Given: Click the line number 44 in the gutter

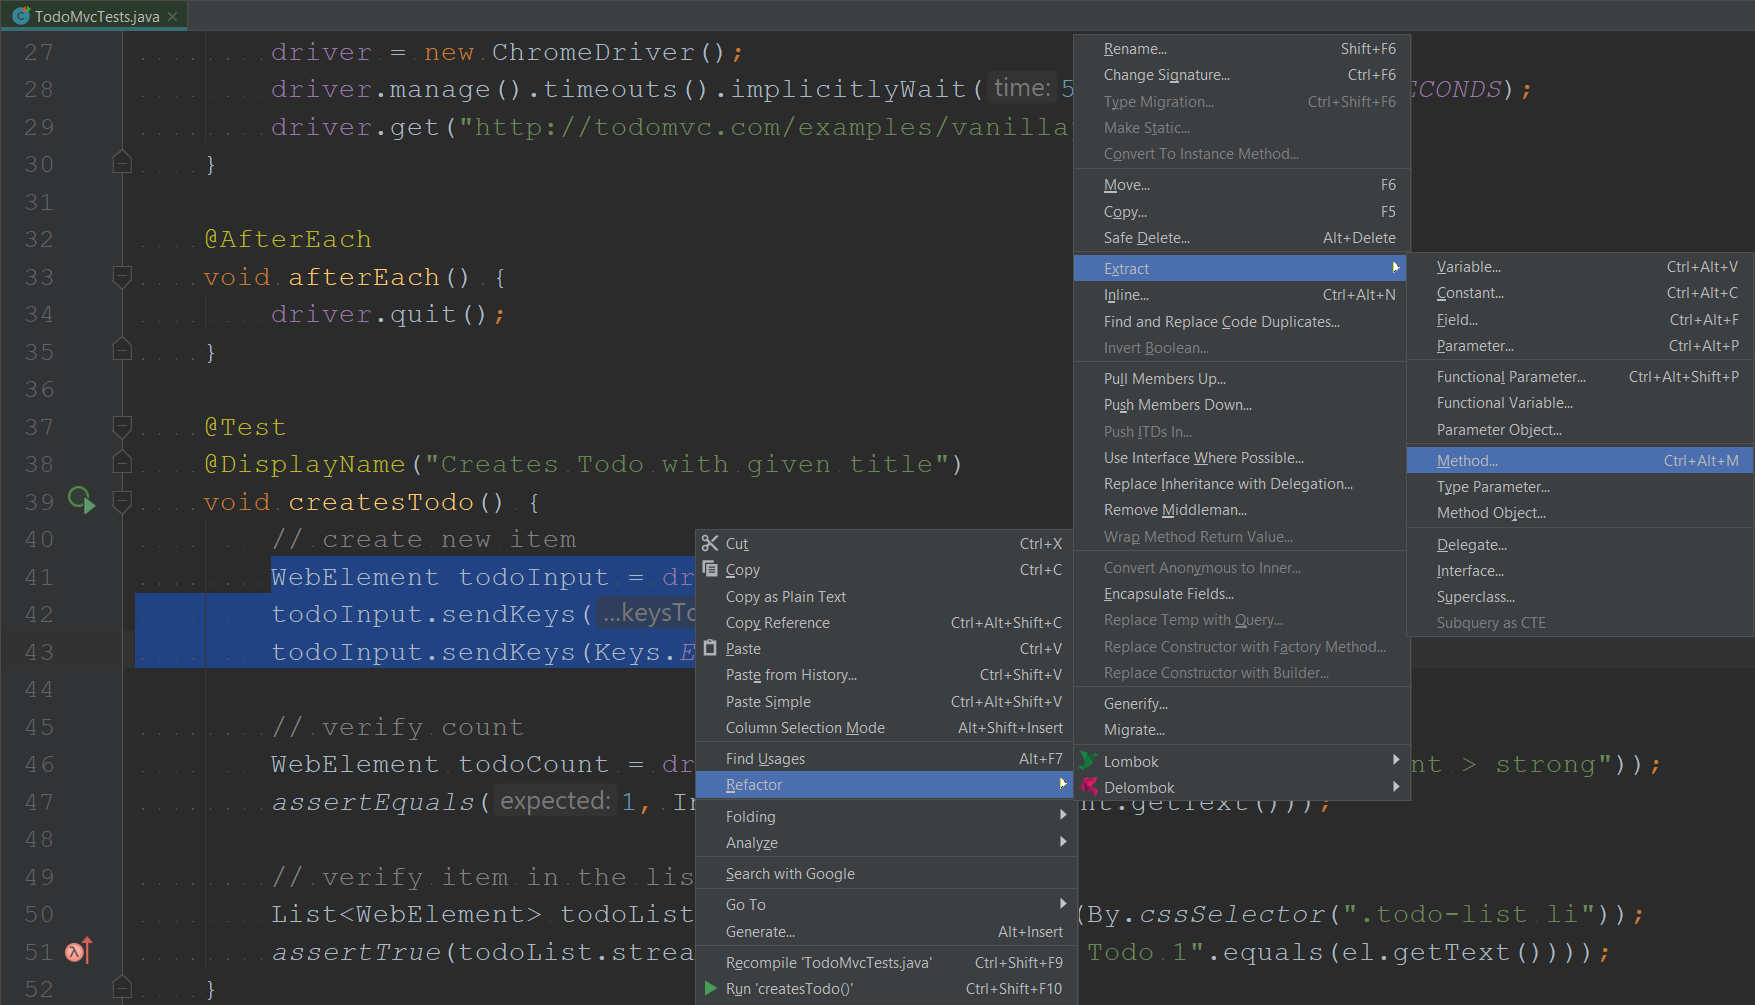Looking at the screenshot, I should (39, 689).
